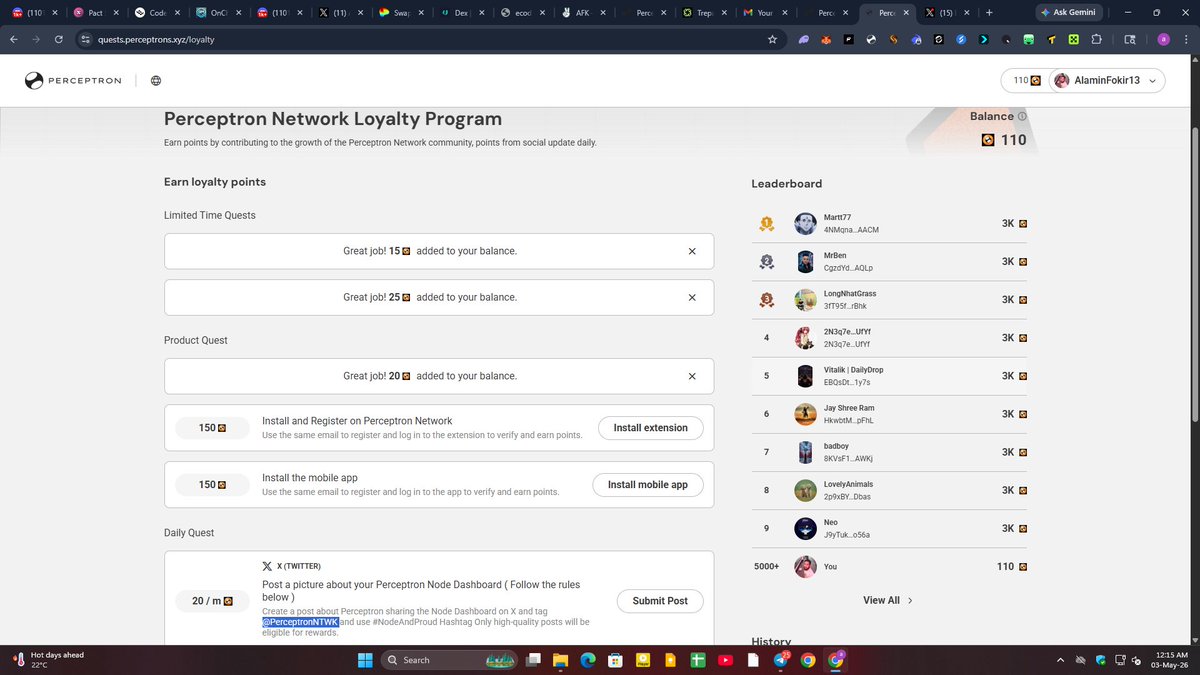Click the Vitalik | DailyDrop leaderboard name
The height and width of the screenshot is (675, 1200).
click(x=853, y=370)
